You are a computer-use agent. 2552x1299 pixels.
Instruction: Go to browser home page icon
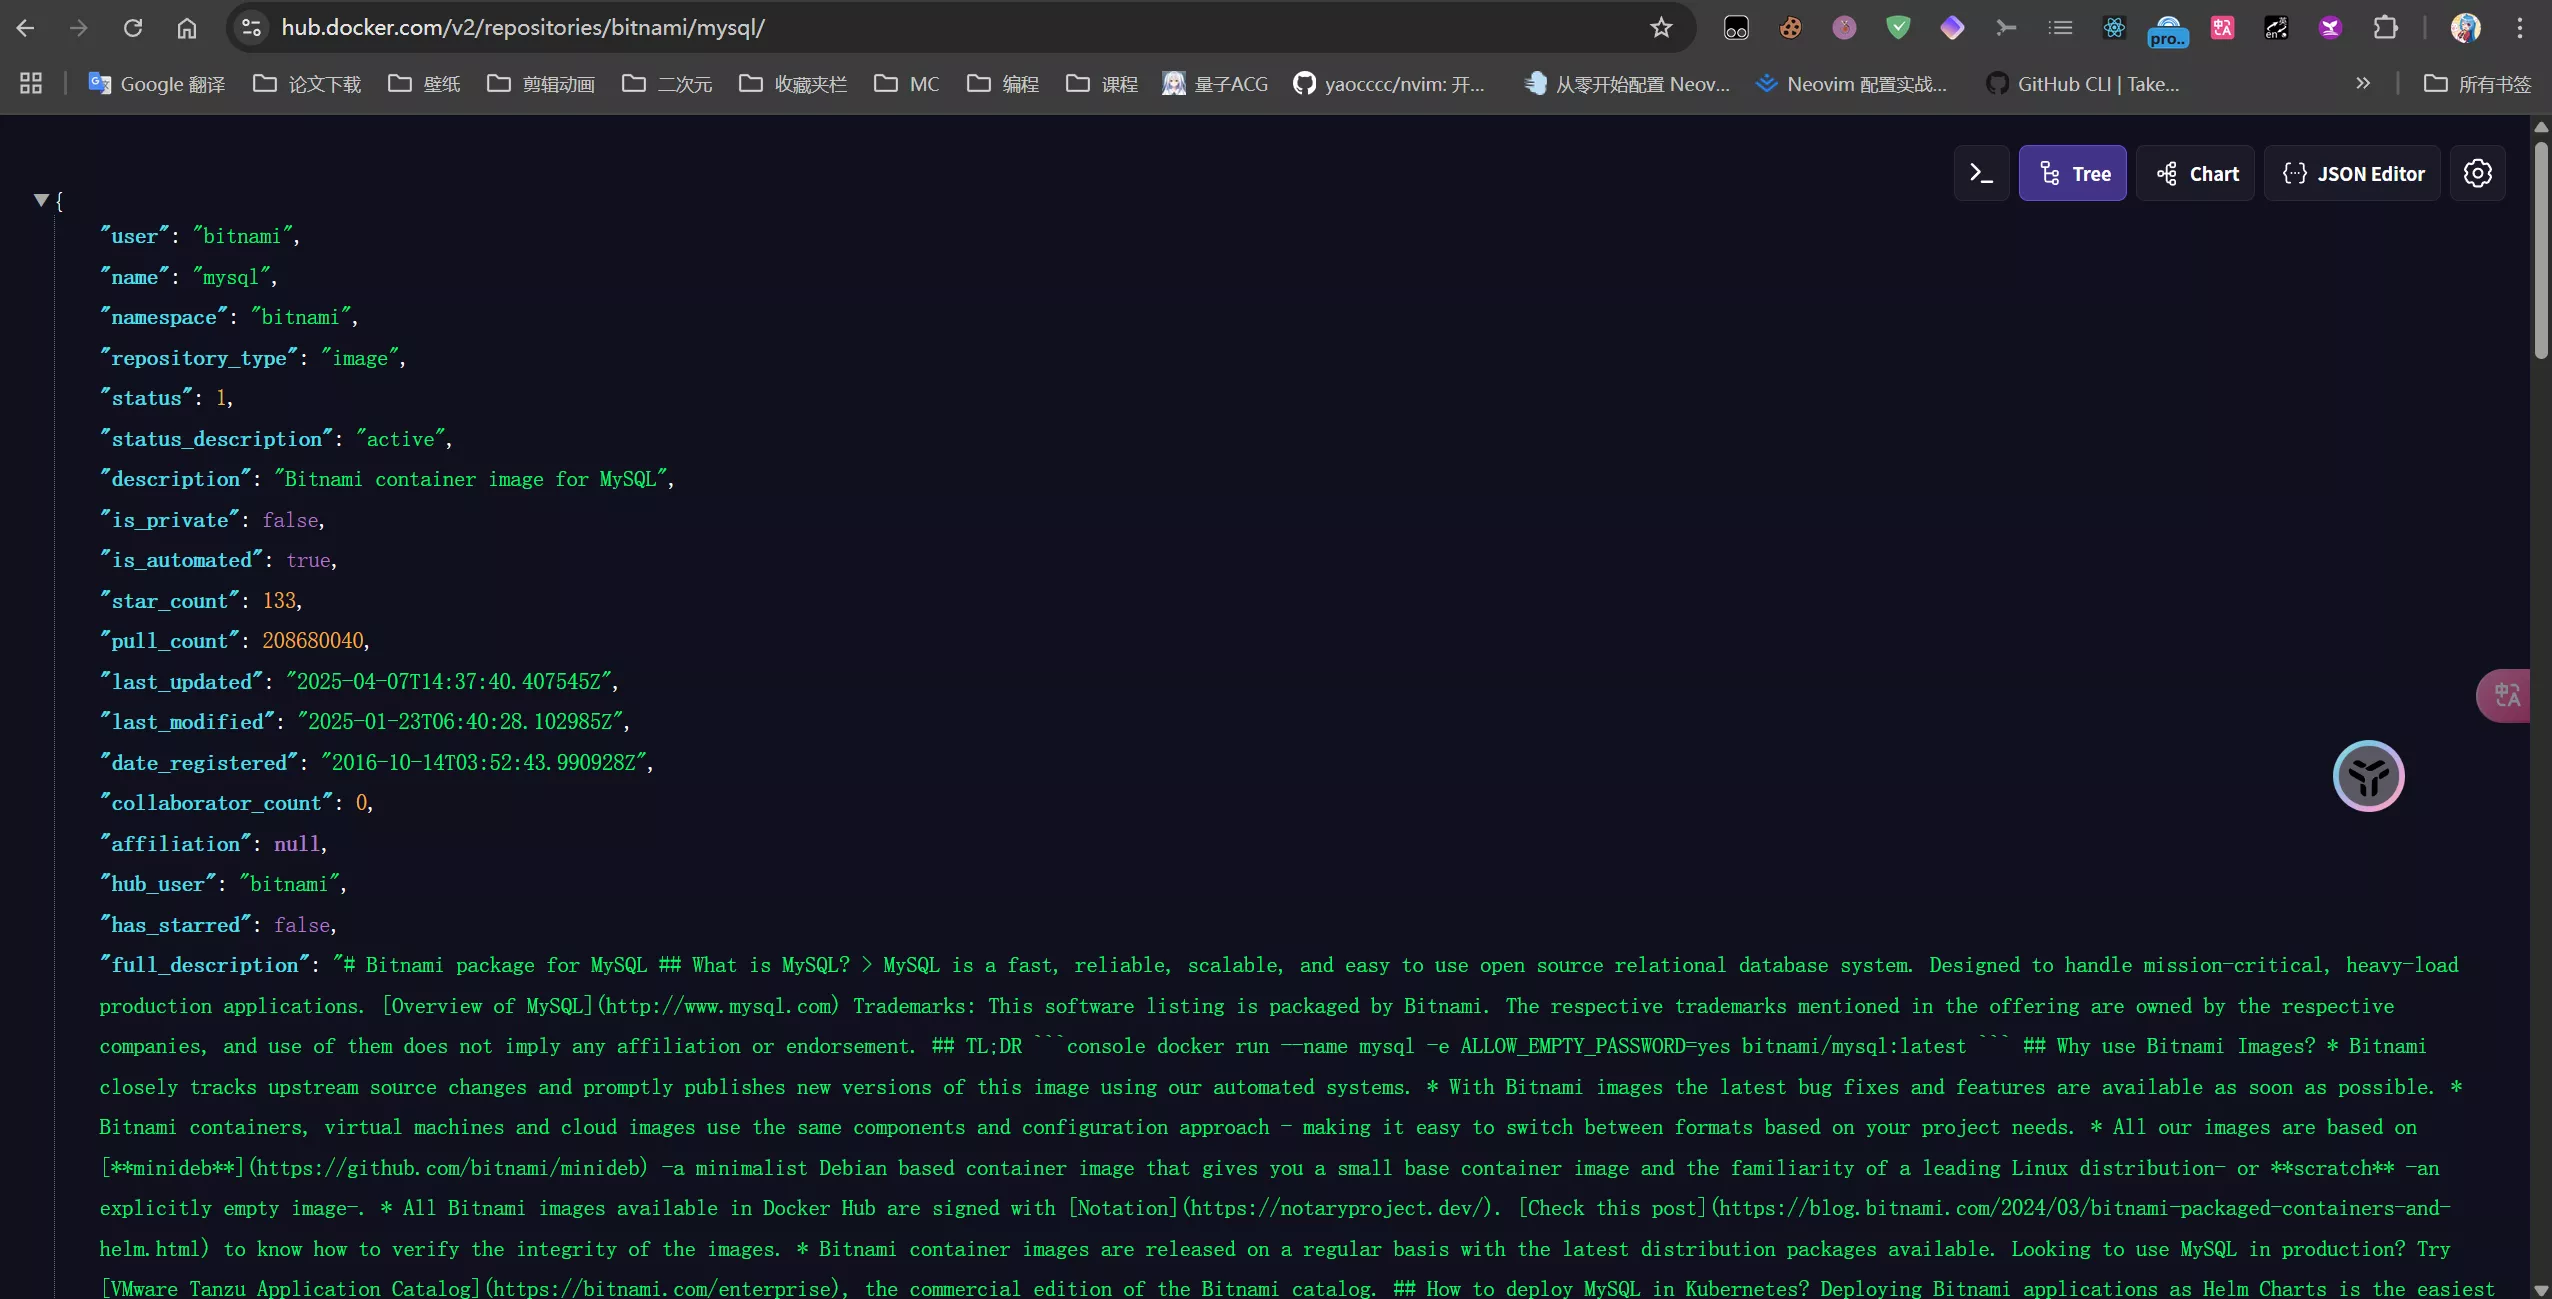(x=187, y=28)
